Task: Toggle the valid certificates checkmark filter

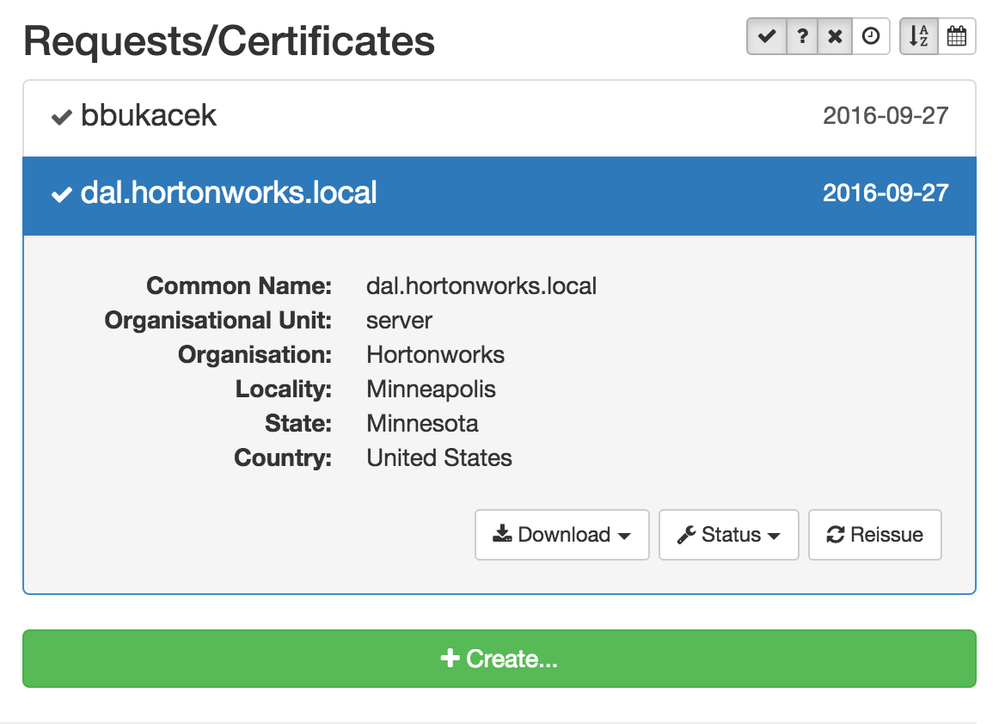Action: point(766,37)
